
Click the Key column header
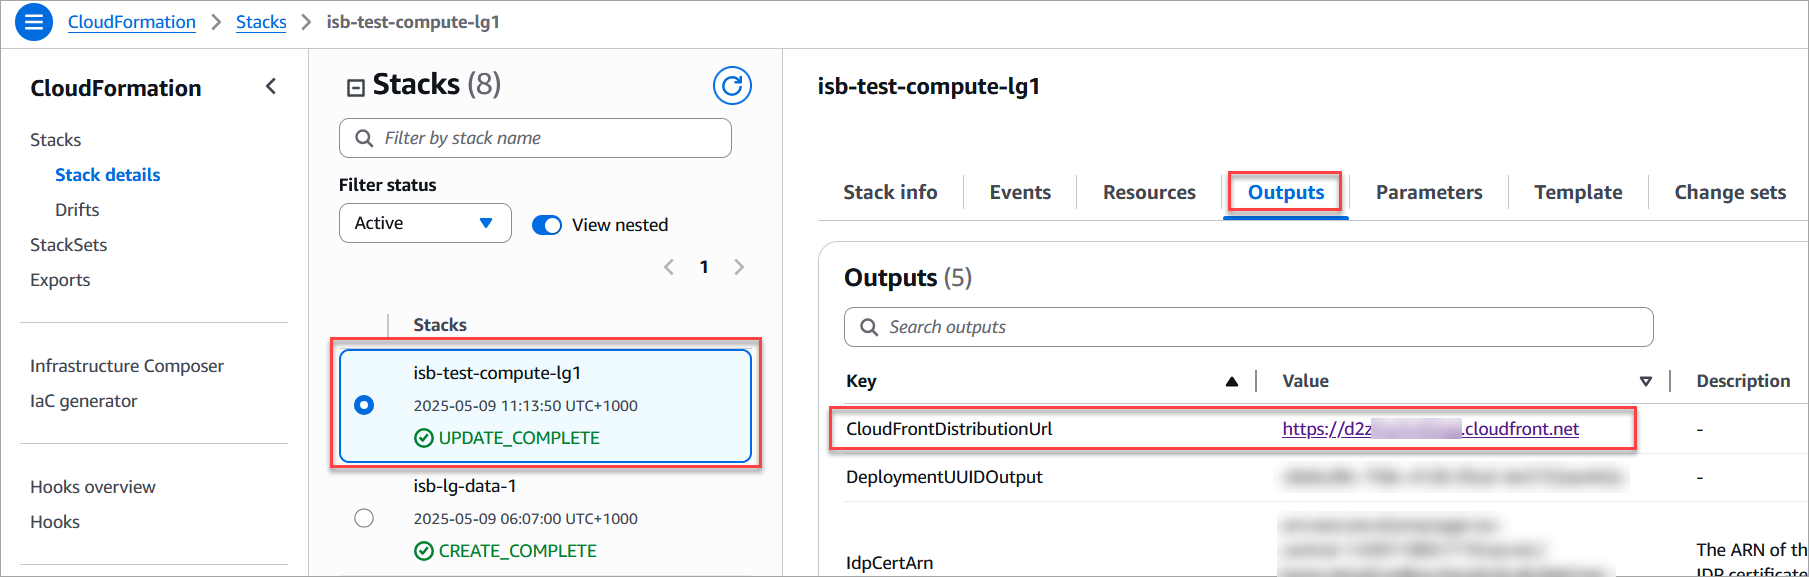tap(861, 381)
